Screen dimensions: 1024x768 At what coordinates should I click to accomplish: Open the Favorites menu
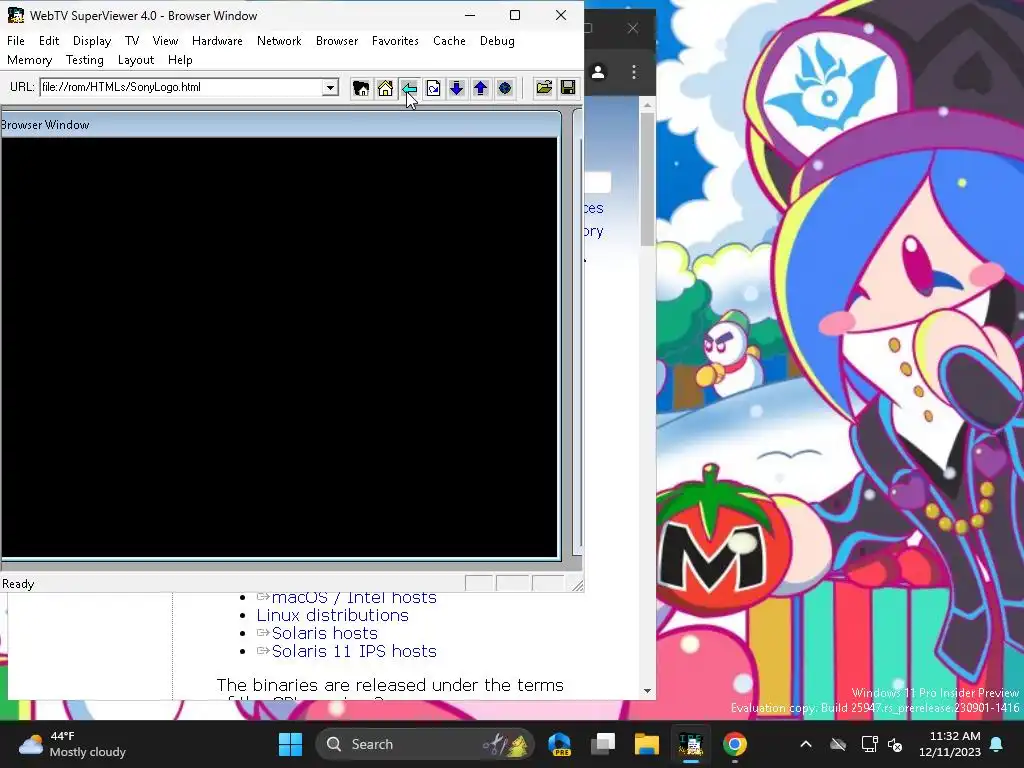tap(395, 40)
